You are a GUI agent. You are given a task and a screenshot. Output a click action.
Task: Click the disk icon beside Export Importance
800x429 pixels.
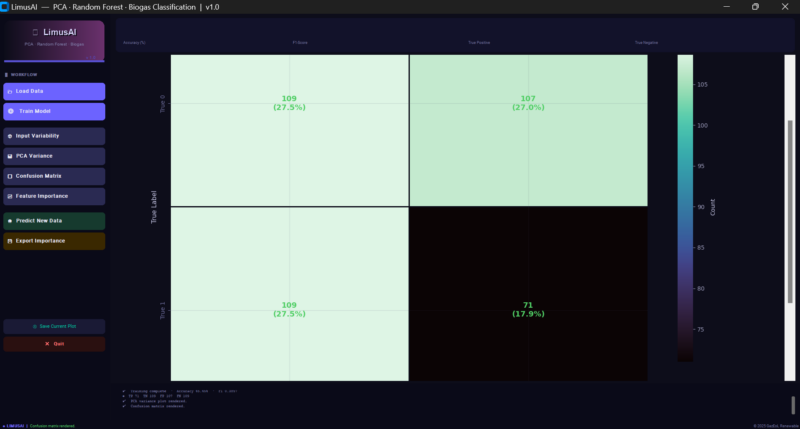click(x=10, y=241)
